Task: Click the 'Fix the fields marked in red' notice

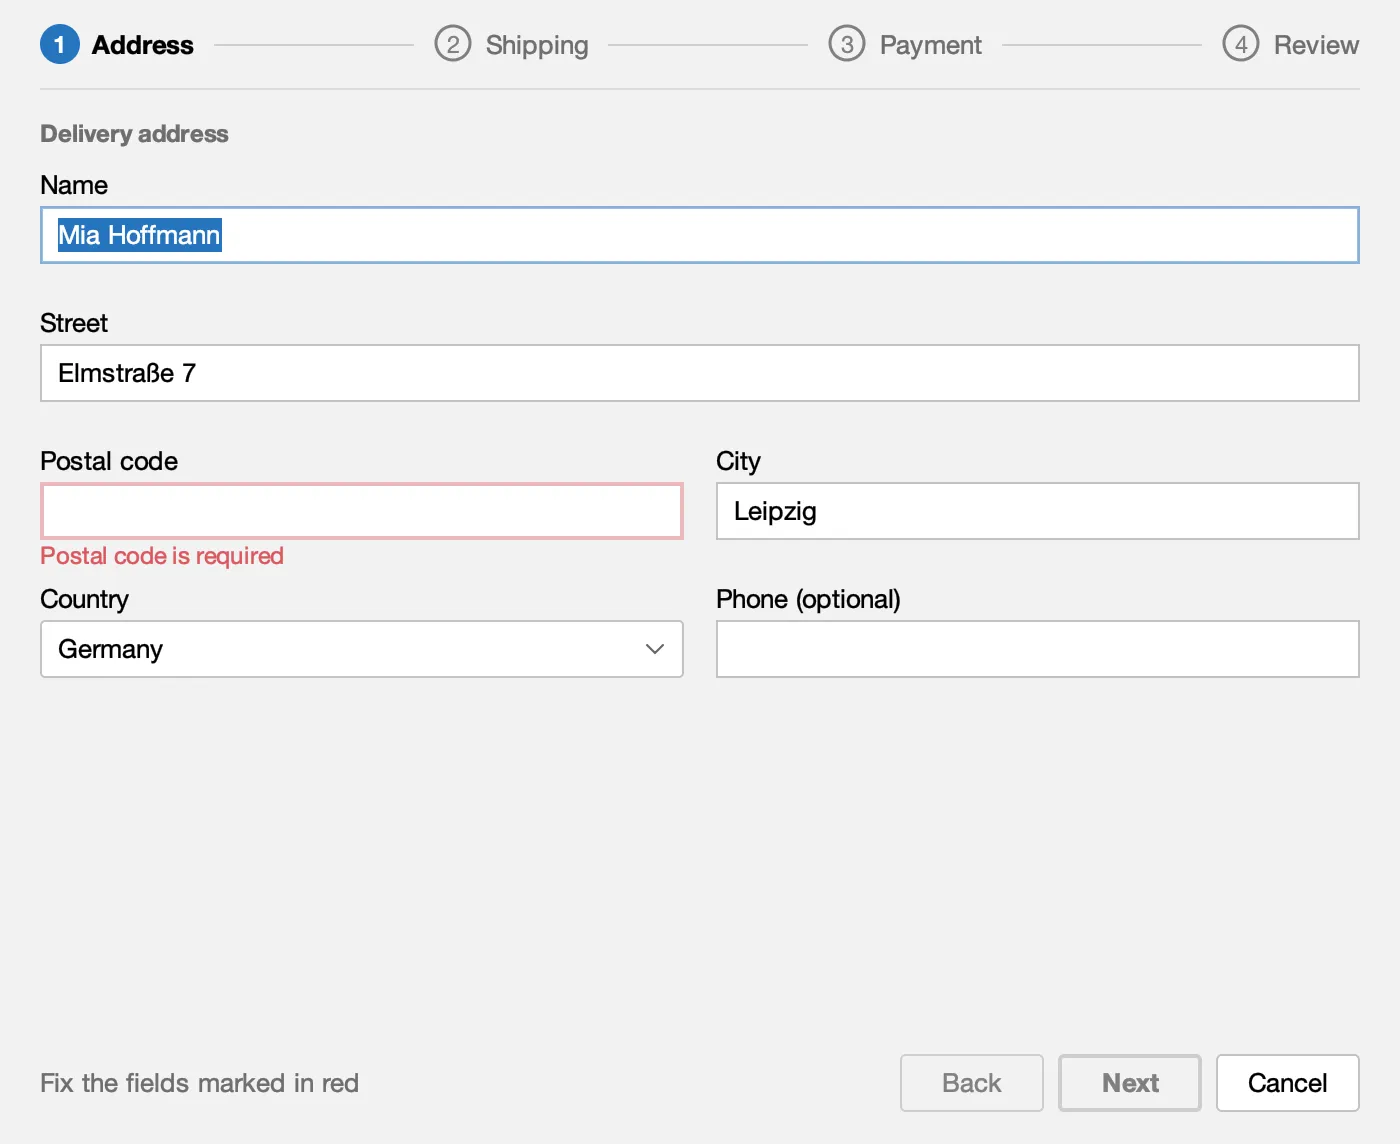Action: [199, 1083]
